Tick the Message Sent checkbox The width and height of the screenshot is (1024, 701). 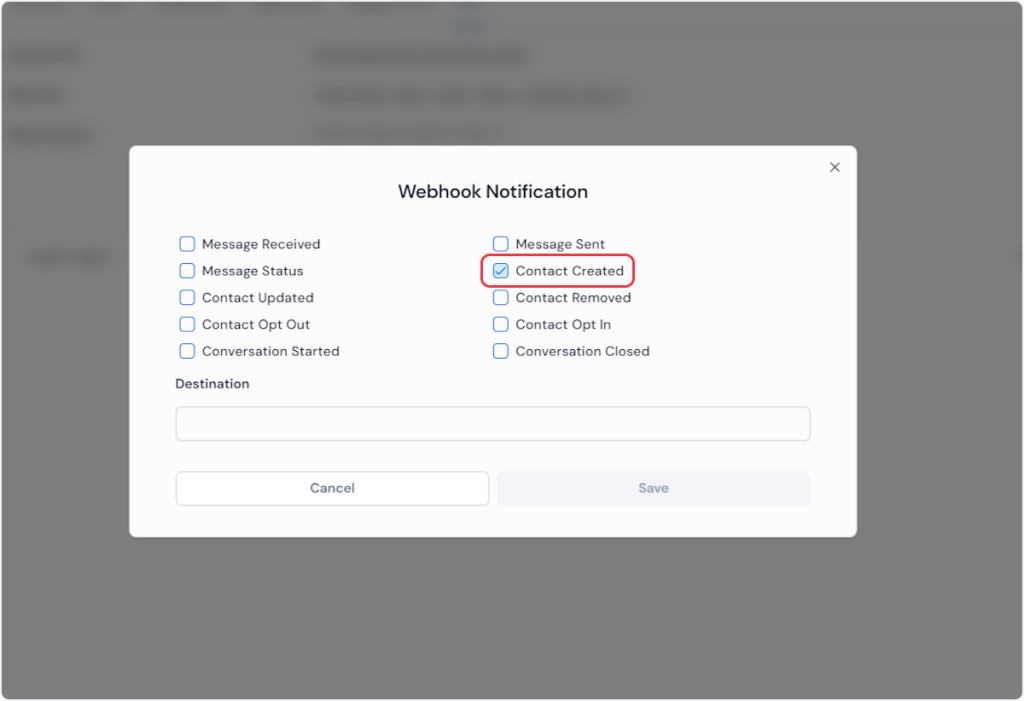tap(501, 244)
